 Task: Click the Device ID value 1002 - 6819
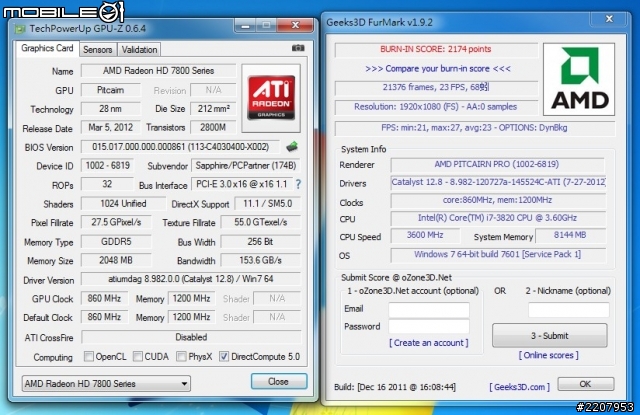[107, 165]
